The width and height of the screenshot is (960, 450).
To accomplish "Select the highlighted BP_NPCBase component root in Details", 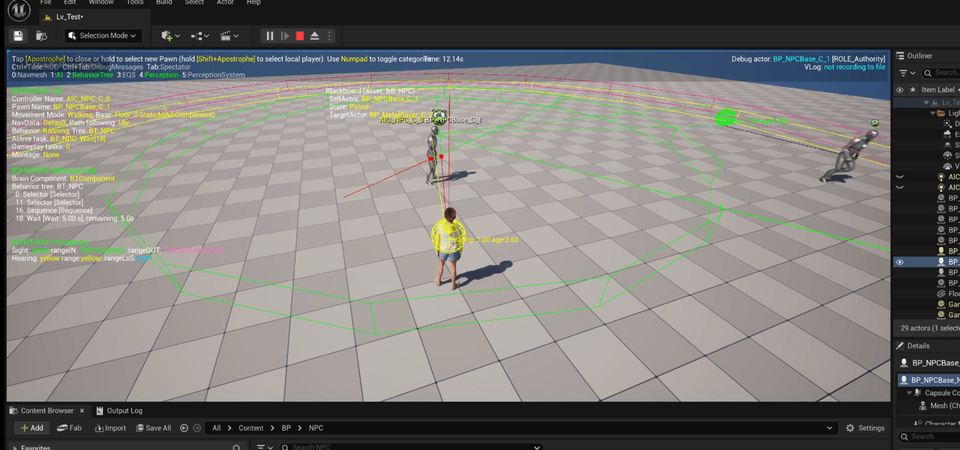I will (x=929, y=380).
